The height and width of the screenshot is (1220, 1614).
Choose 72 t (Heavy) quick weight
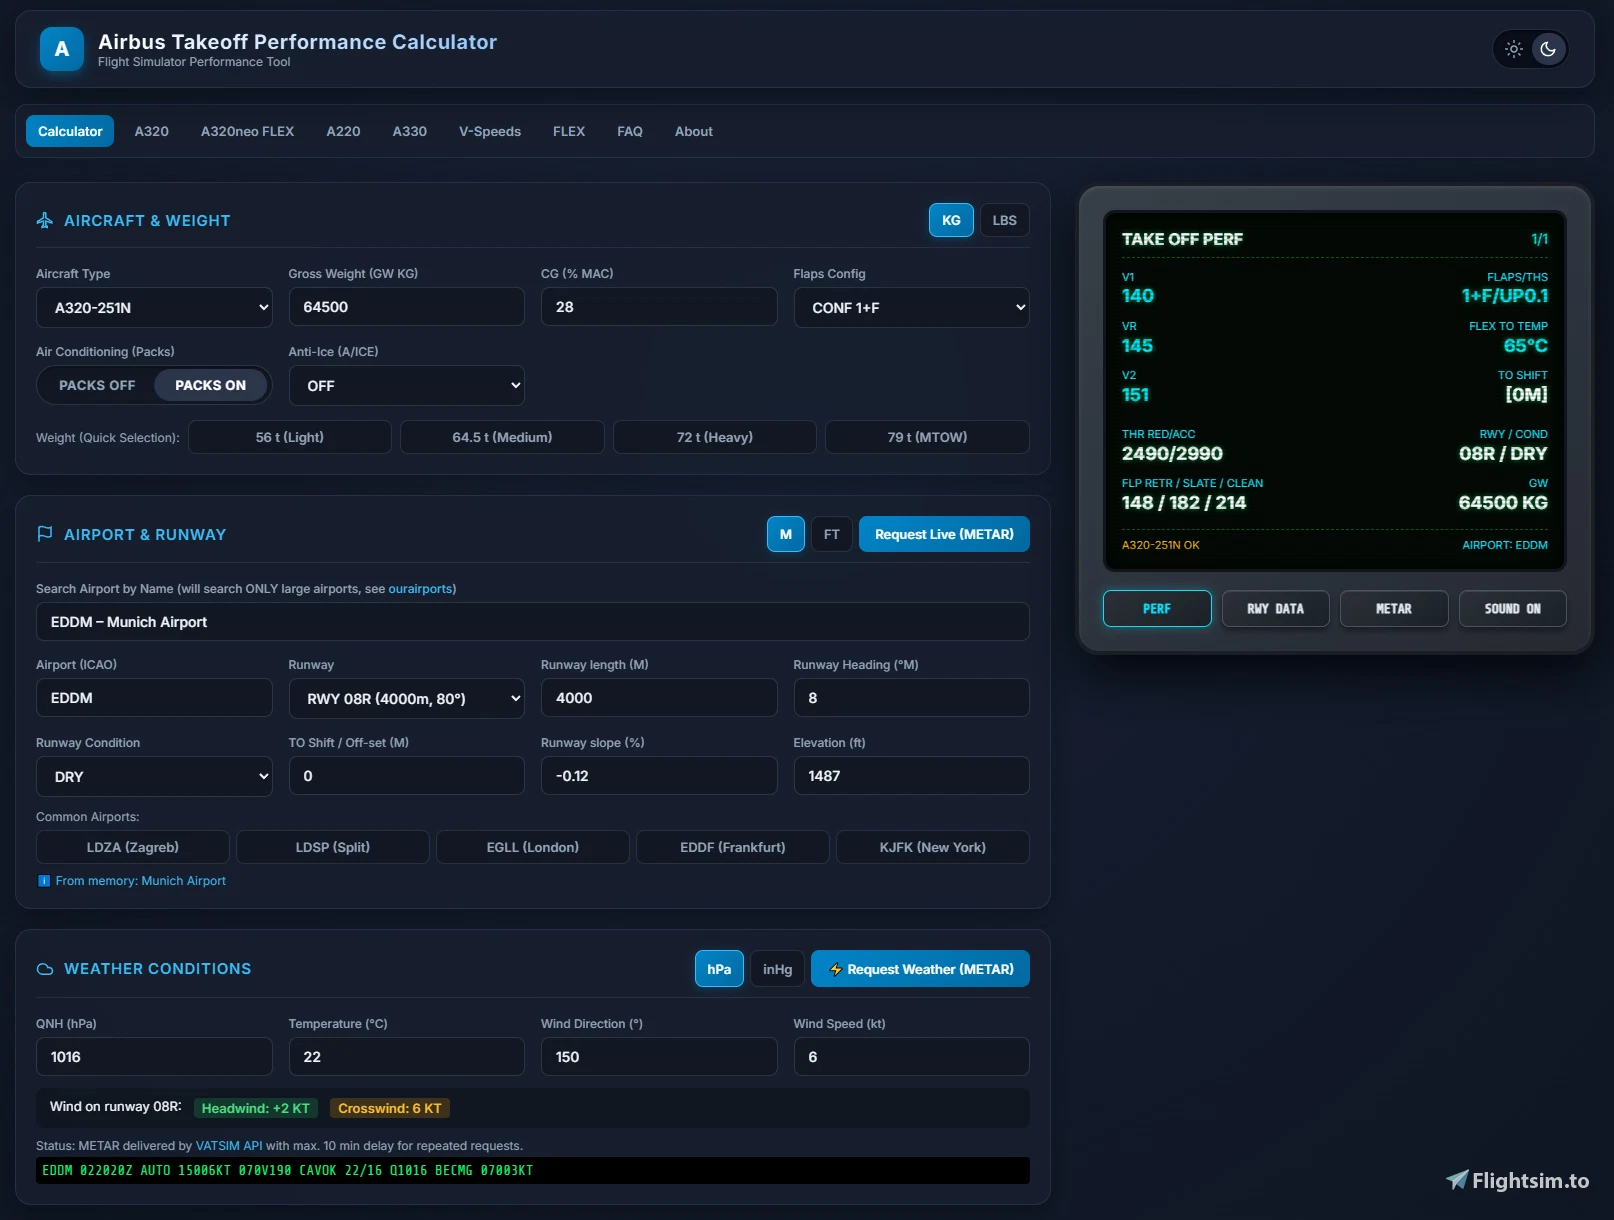715,437
